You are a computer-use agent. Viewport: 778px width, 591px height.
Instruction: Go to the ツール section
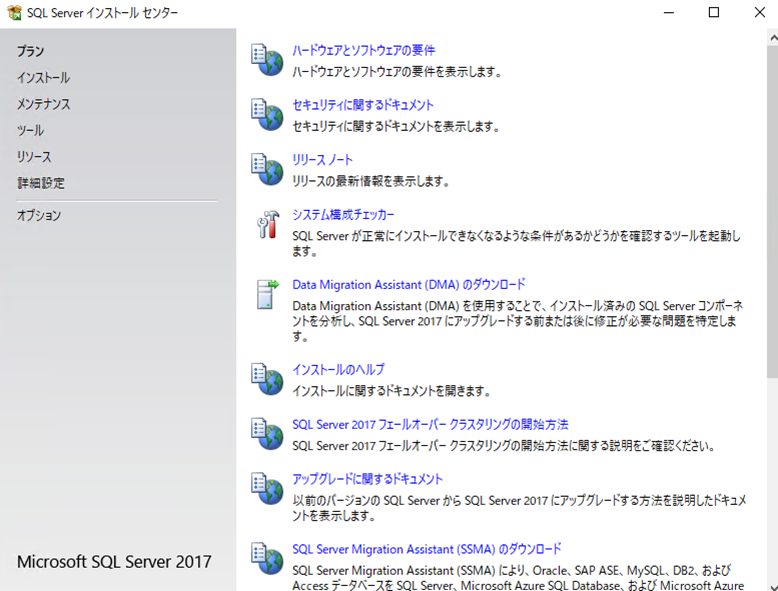tap(30, 131)
